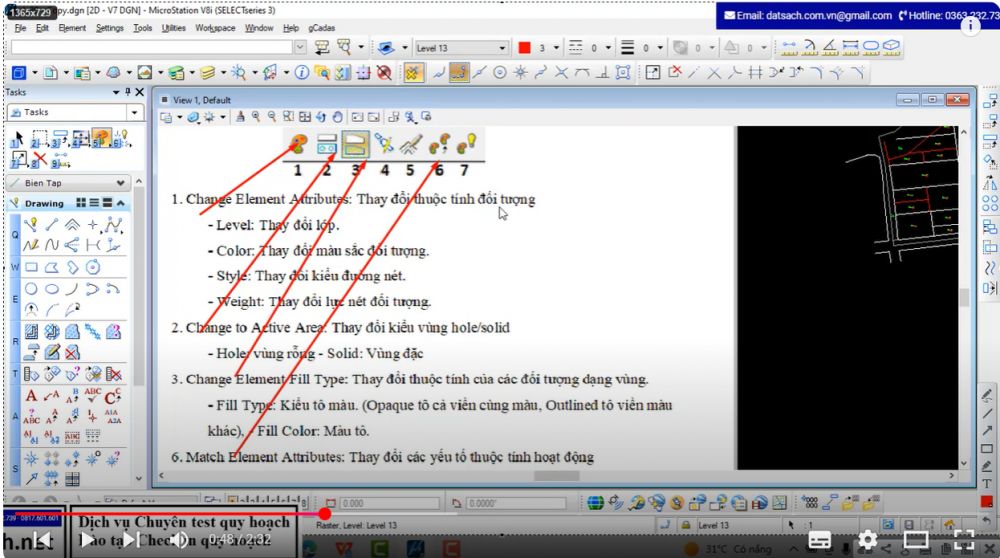Click the Change Element Attributes palette icon

[298, 145]
